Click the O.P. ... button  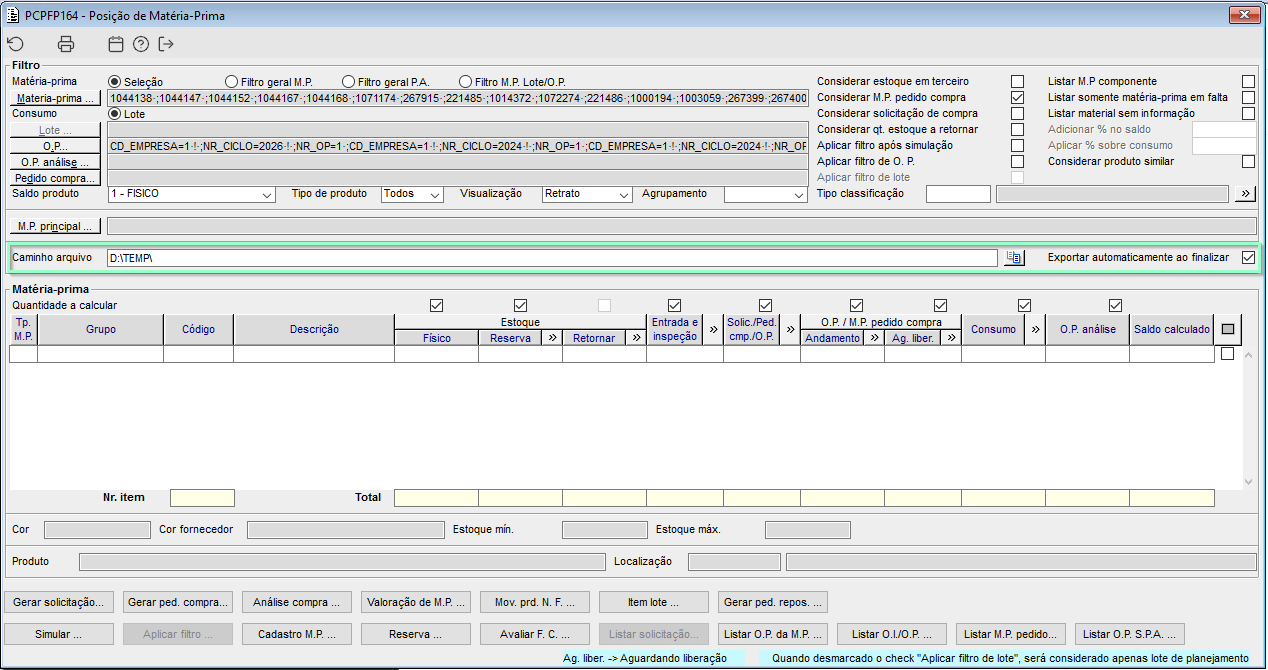pos(55,146)
